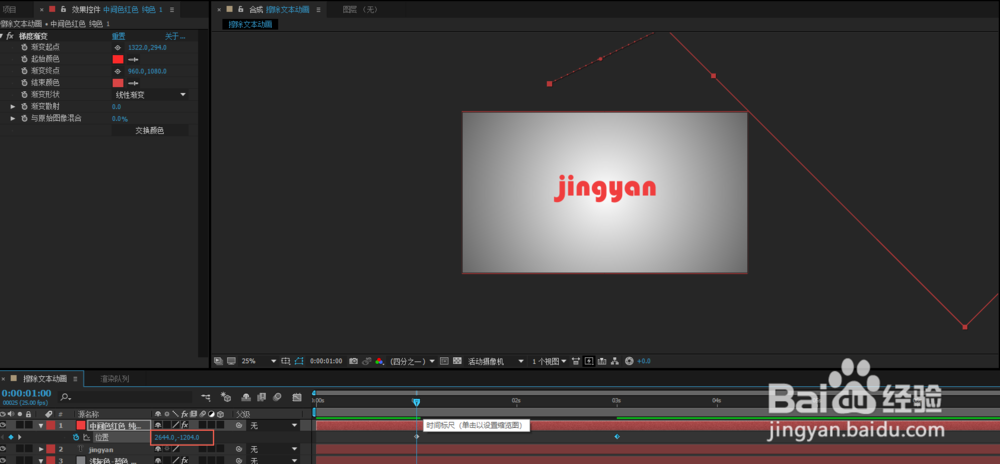Select the 图层 (无) panel tab
This screenshot has width=1000, height=464.
pos(360,10)
